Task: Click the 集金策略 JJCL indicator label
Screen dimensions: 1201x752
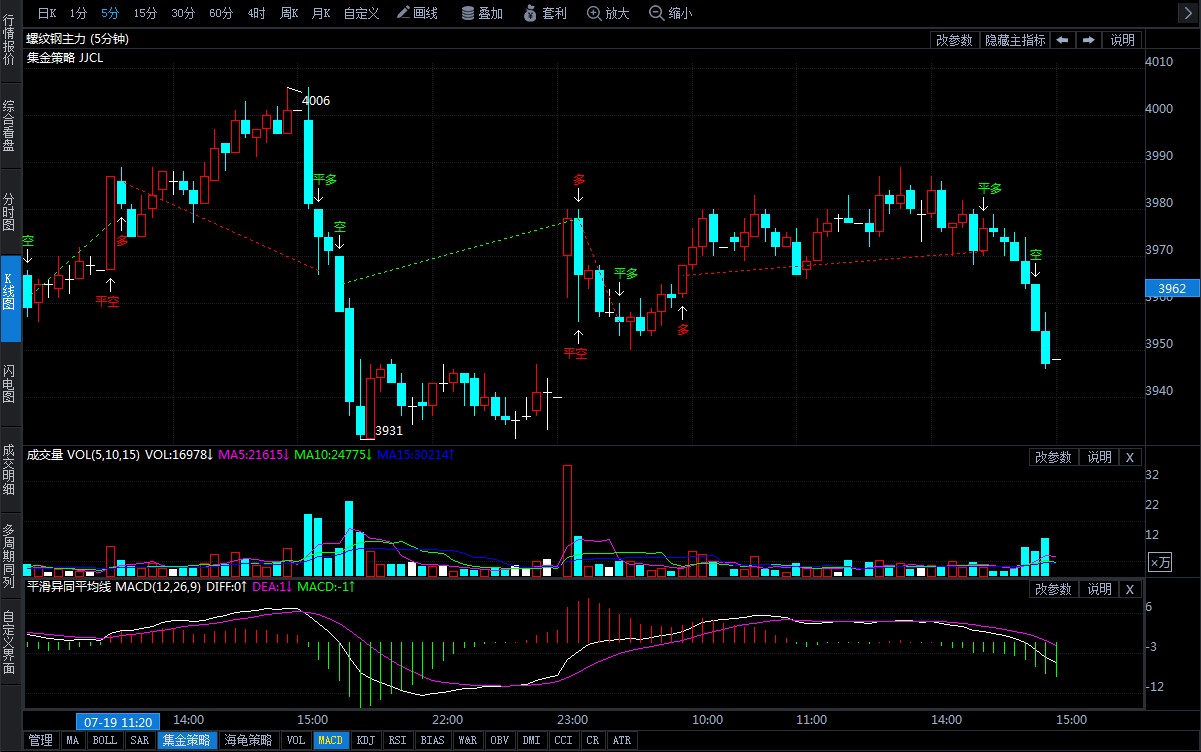Action: click(x=64, y=58)
